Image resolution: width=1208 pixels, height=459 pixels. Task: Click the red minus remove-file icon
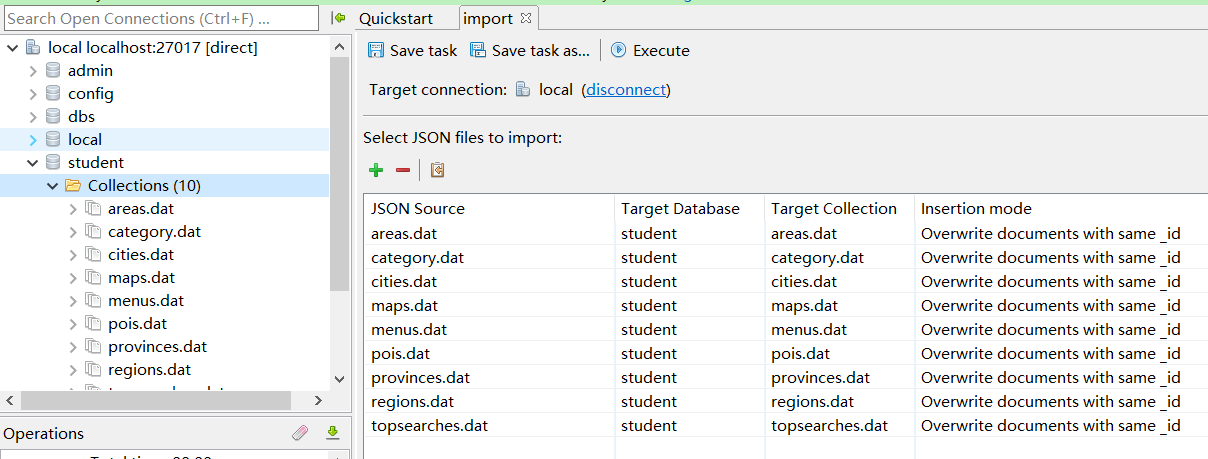[x=403, y=171]
